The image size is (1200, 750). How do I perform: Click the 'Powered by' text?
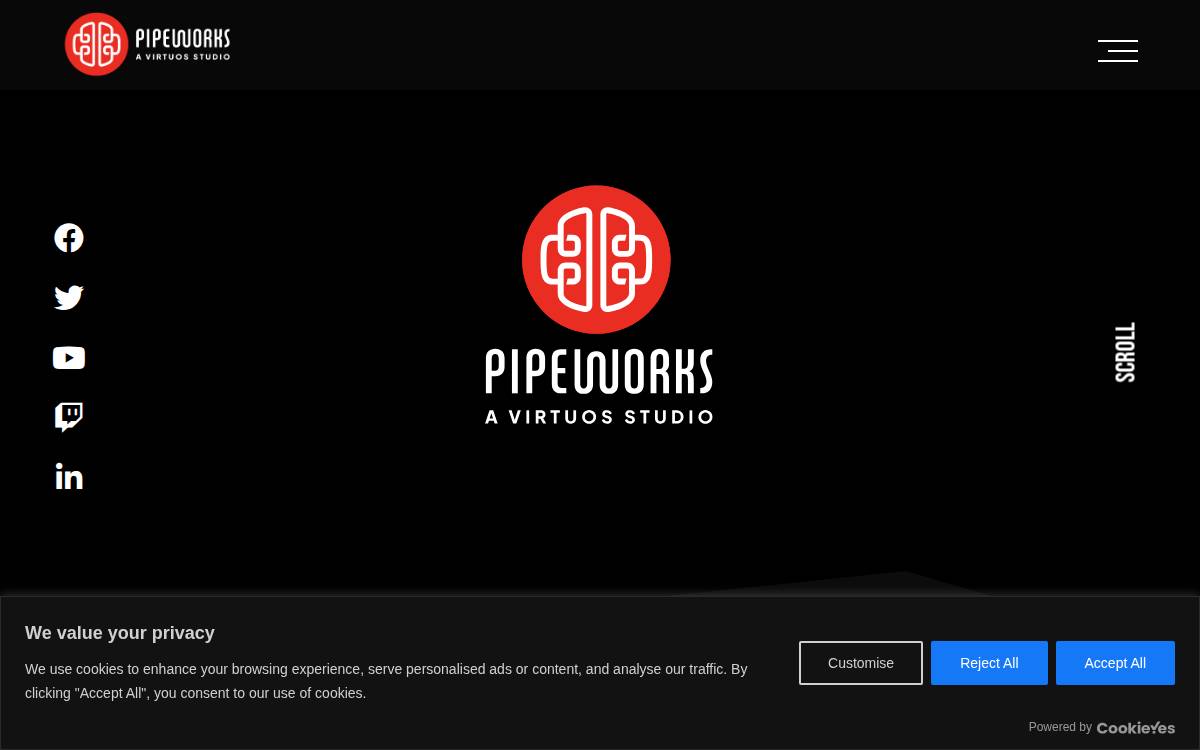pos(1060,727)
